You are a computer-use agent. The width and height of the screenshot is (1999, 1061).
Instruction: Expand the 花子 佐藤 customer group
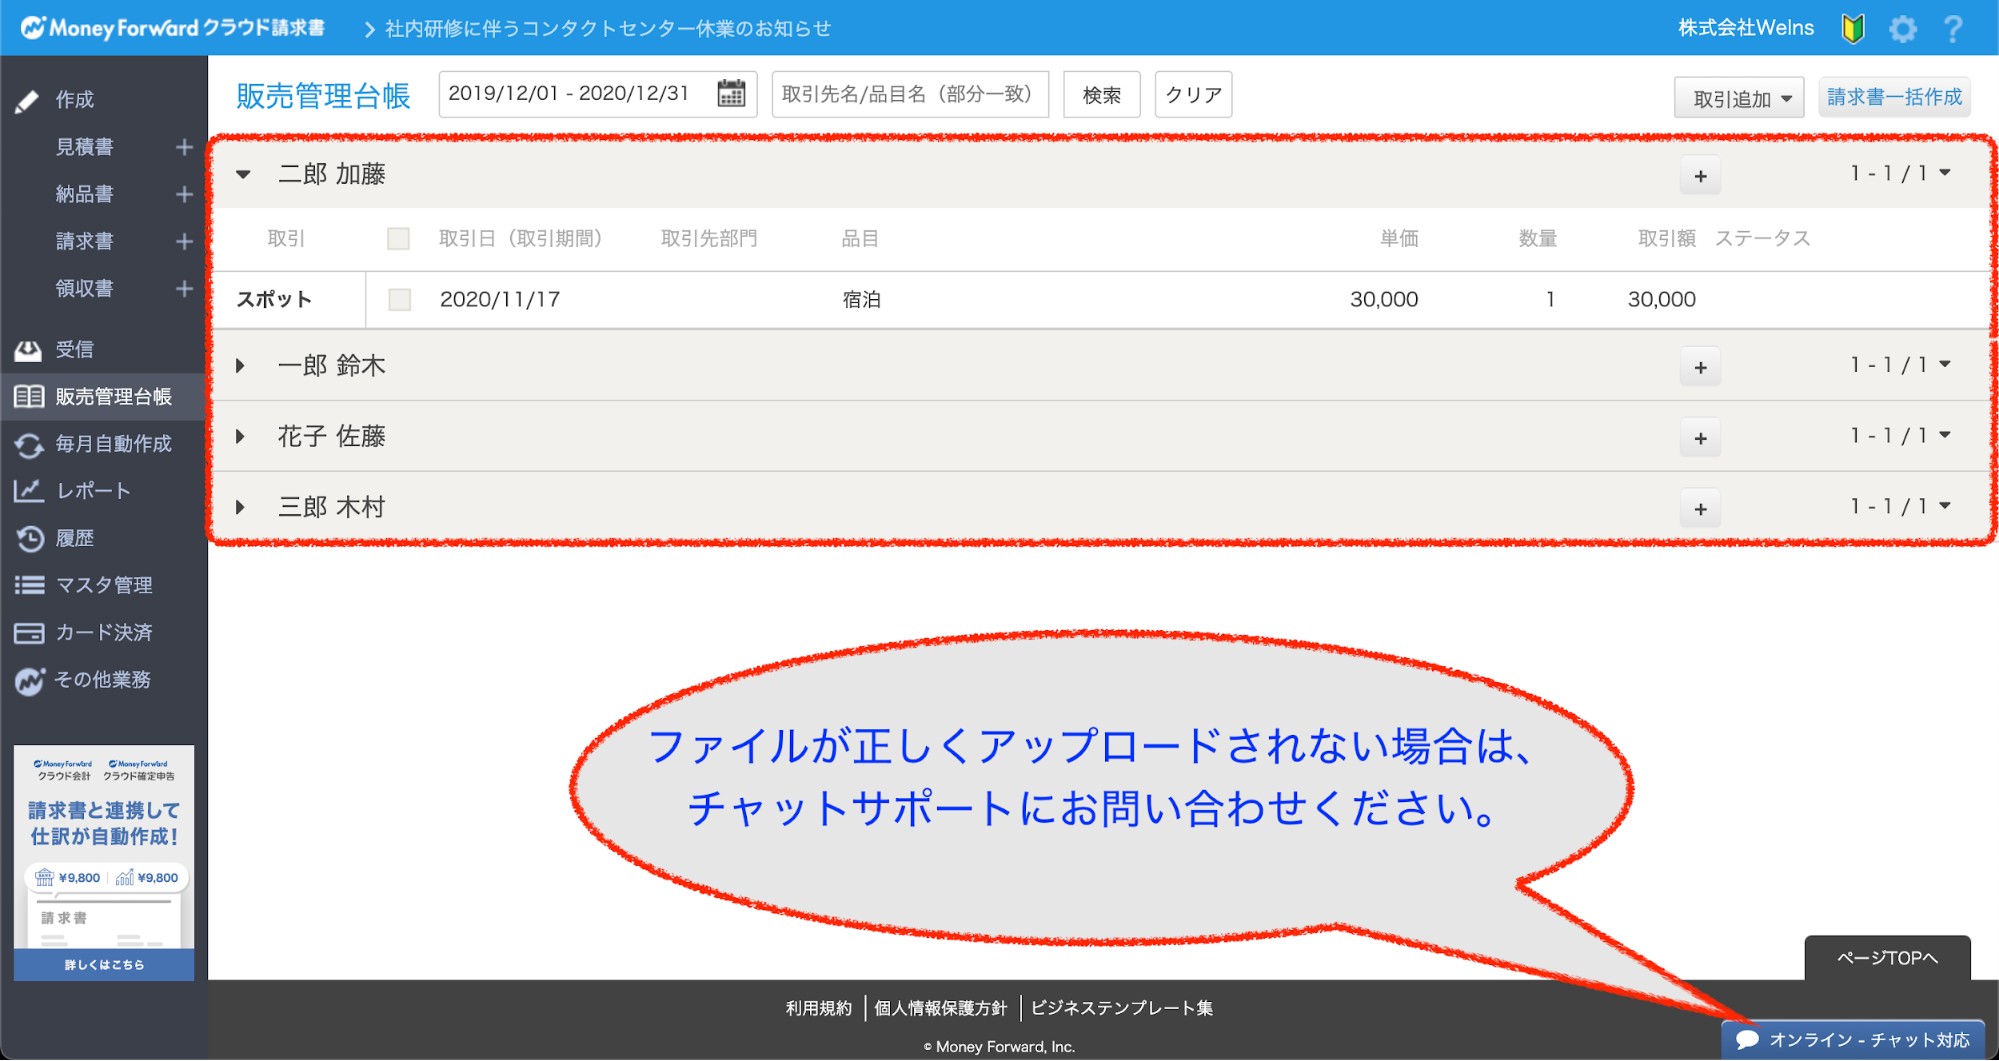(241, 436)
